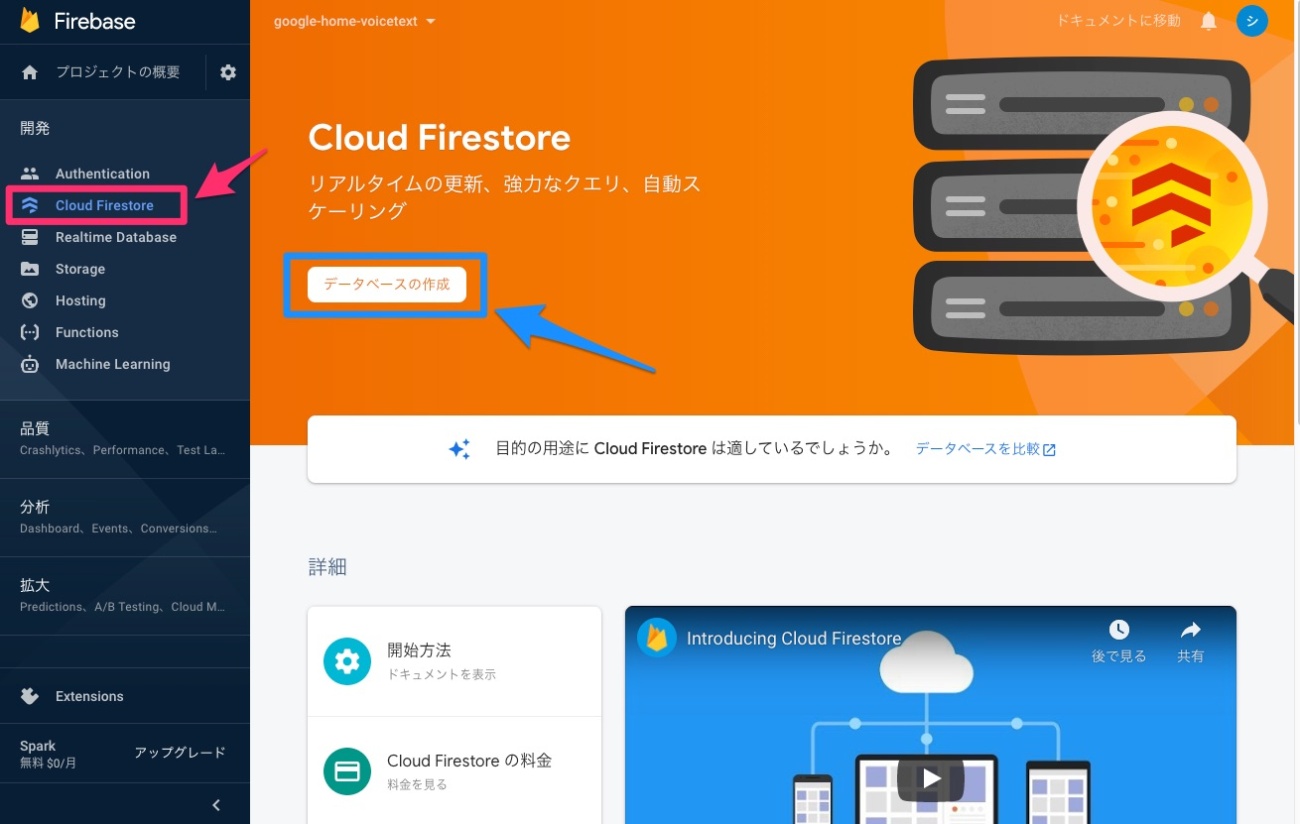
Task: Collapse the 開発 section header
Action: pyautogui.click(x=35, y=128)
